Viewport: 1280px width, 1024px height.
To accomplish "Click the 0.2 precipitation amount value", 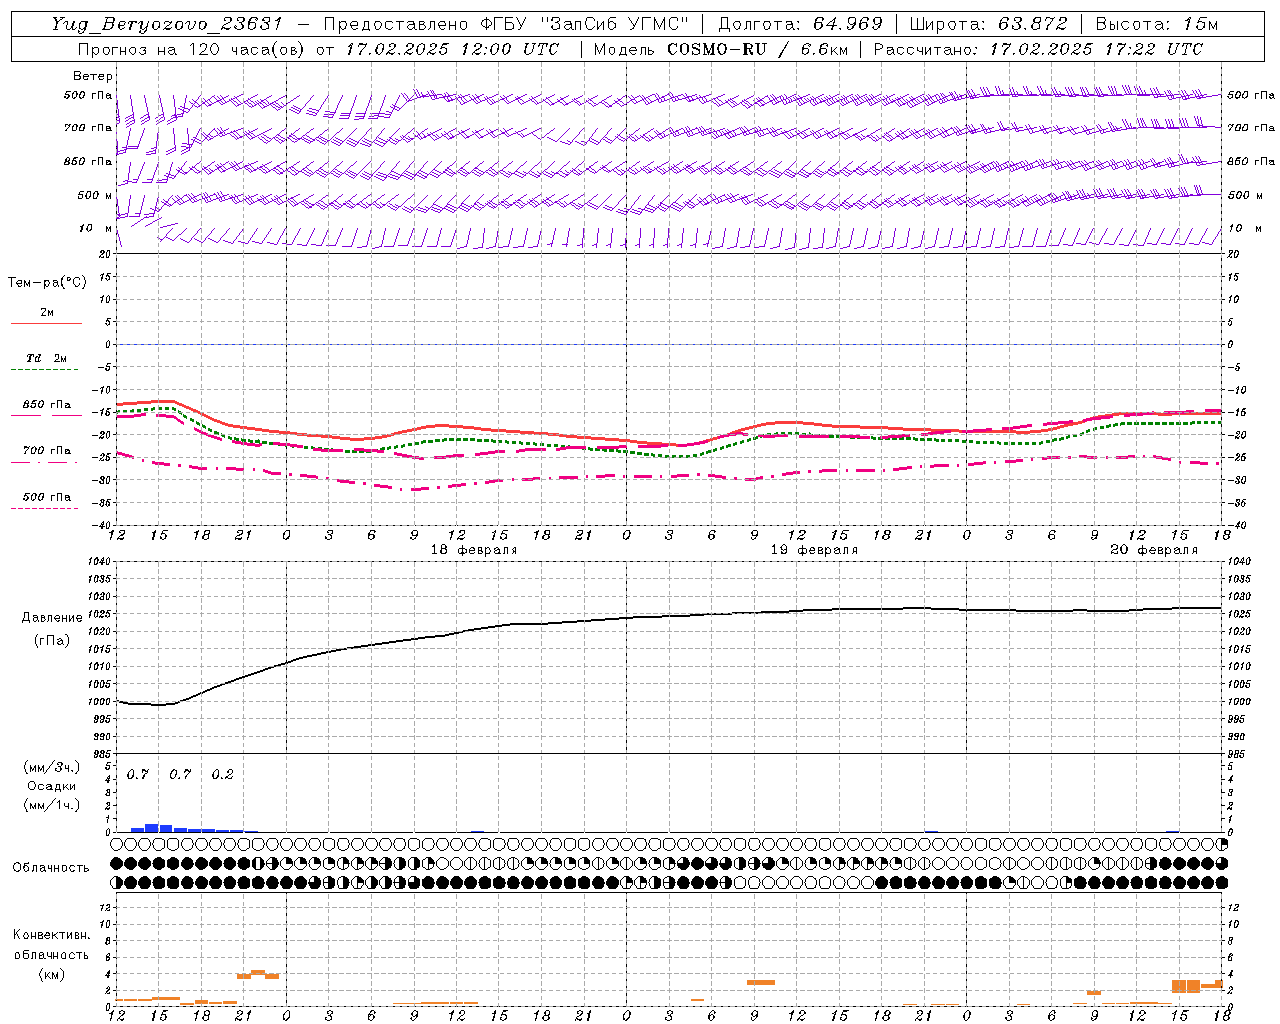I will [222, 775].
